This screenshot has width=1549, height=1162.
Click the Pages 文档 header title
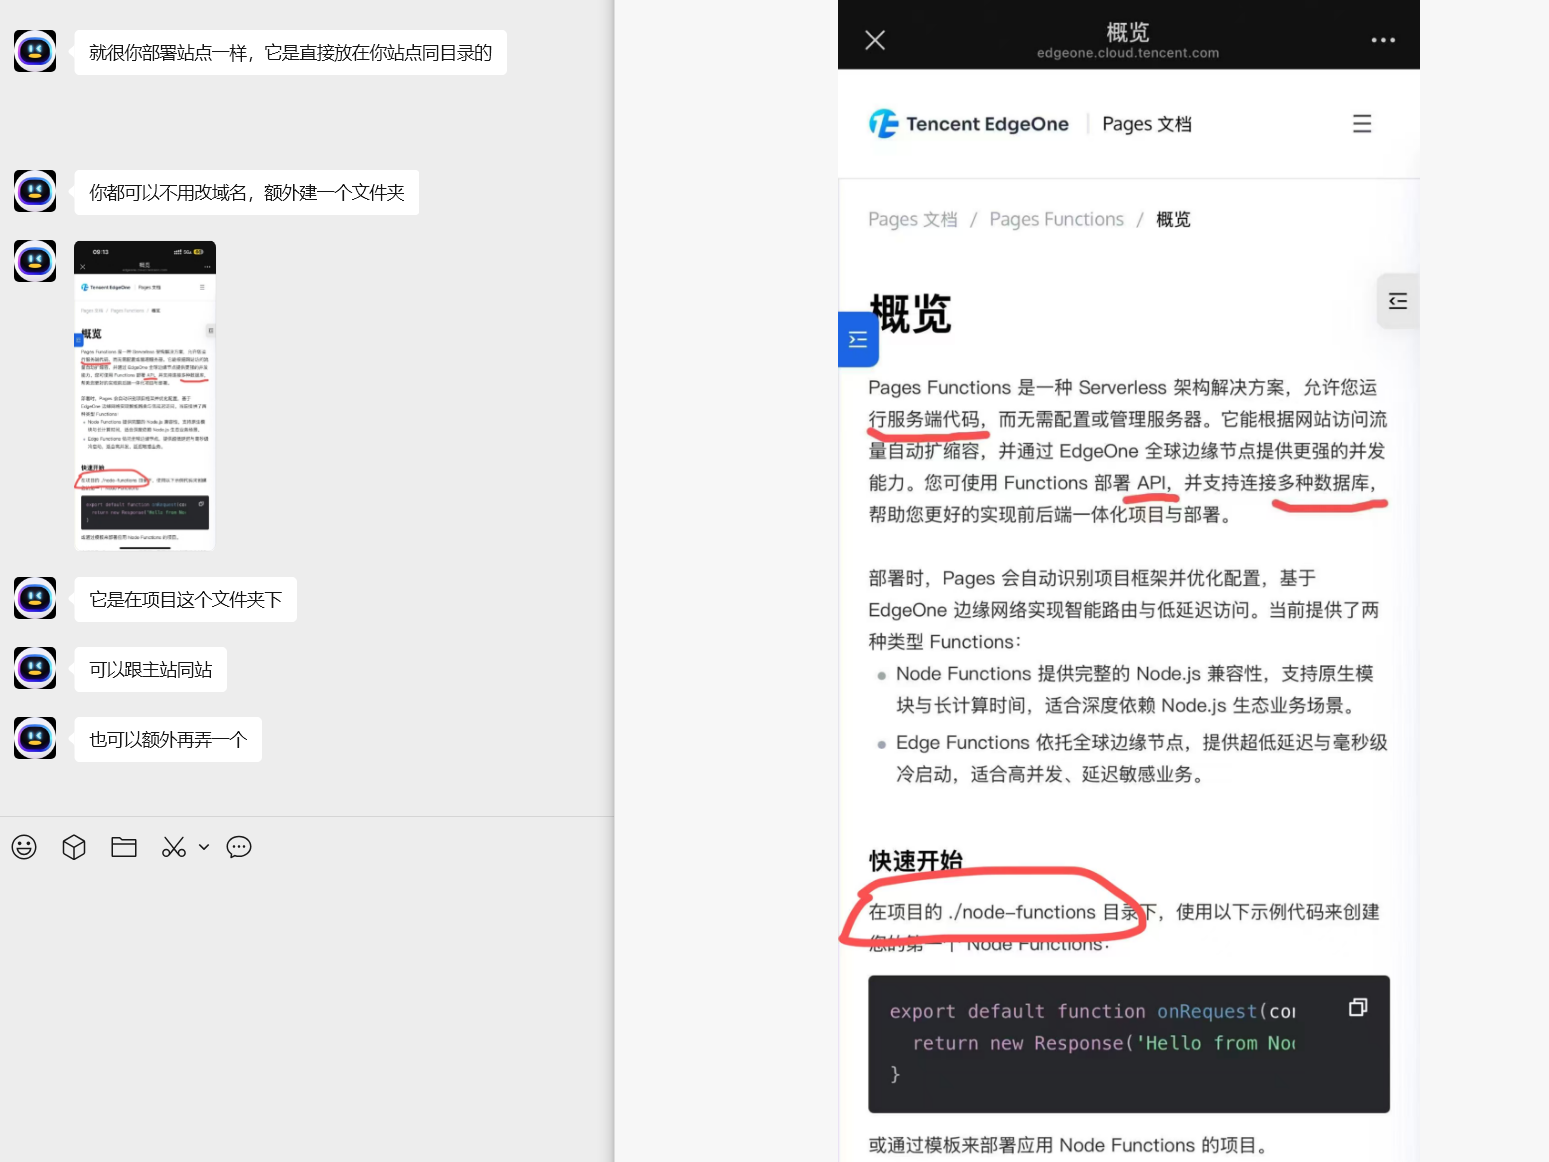[1146, 124]
